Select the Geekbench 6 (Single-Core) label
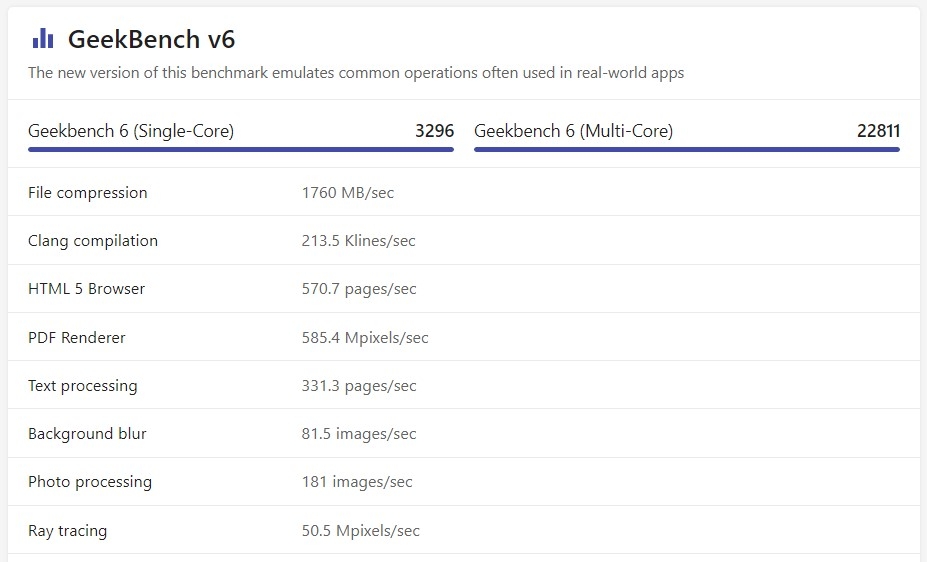927x562 pixels. point(131,131)
